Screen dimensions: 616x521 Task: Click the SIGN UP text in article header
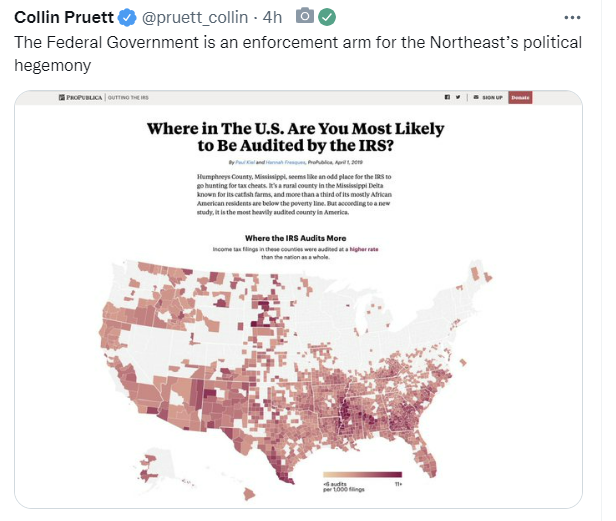click(x=492, y=97)
